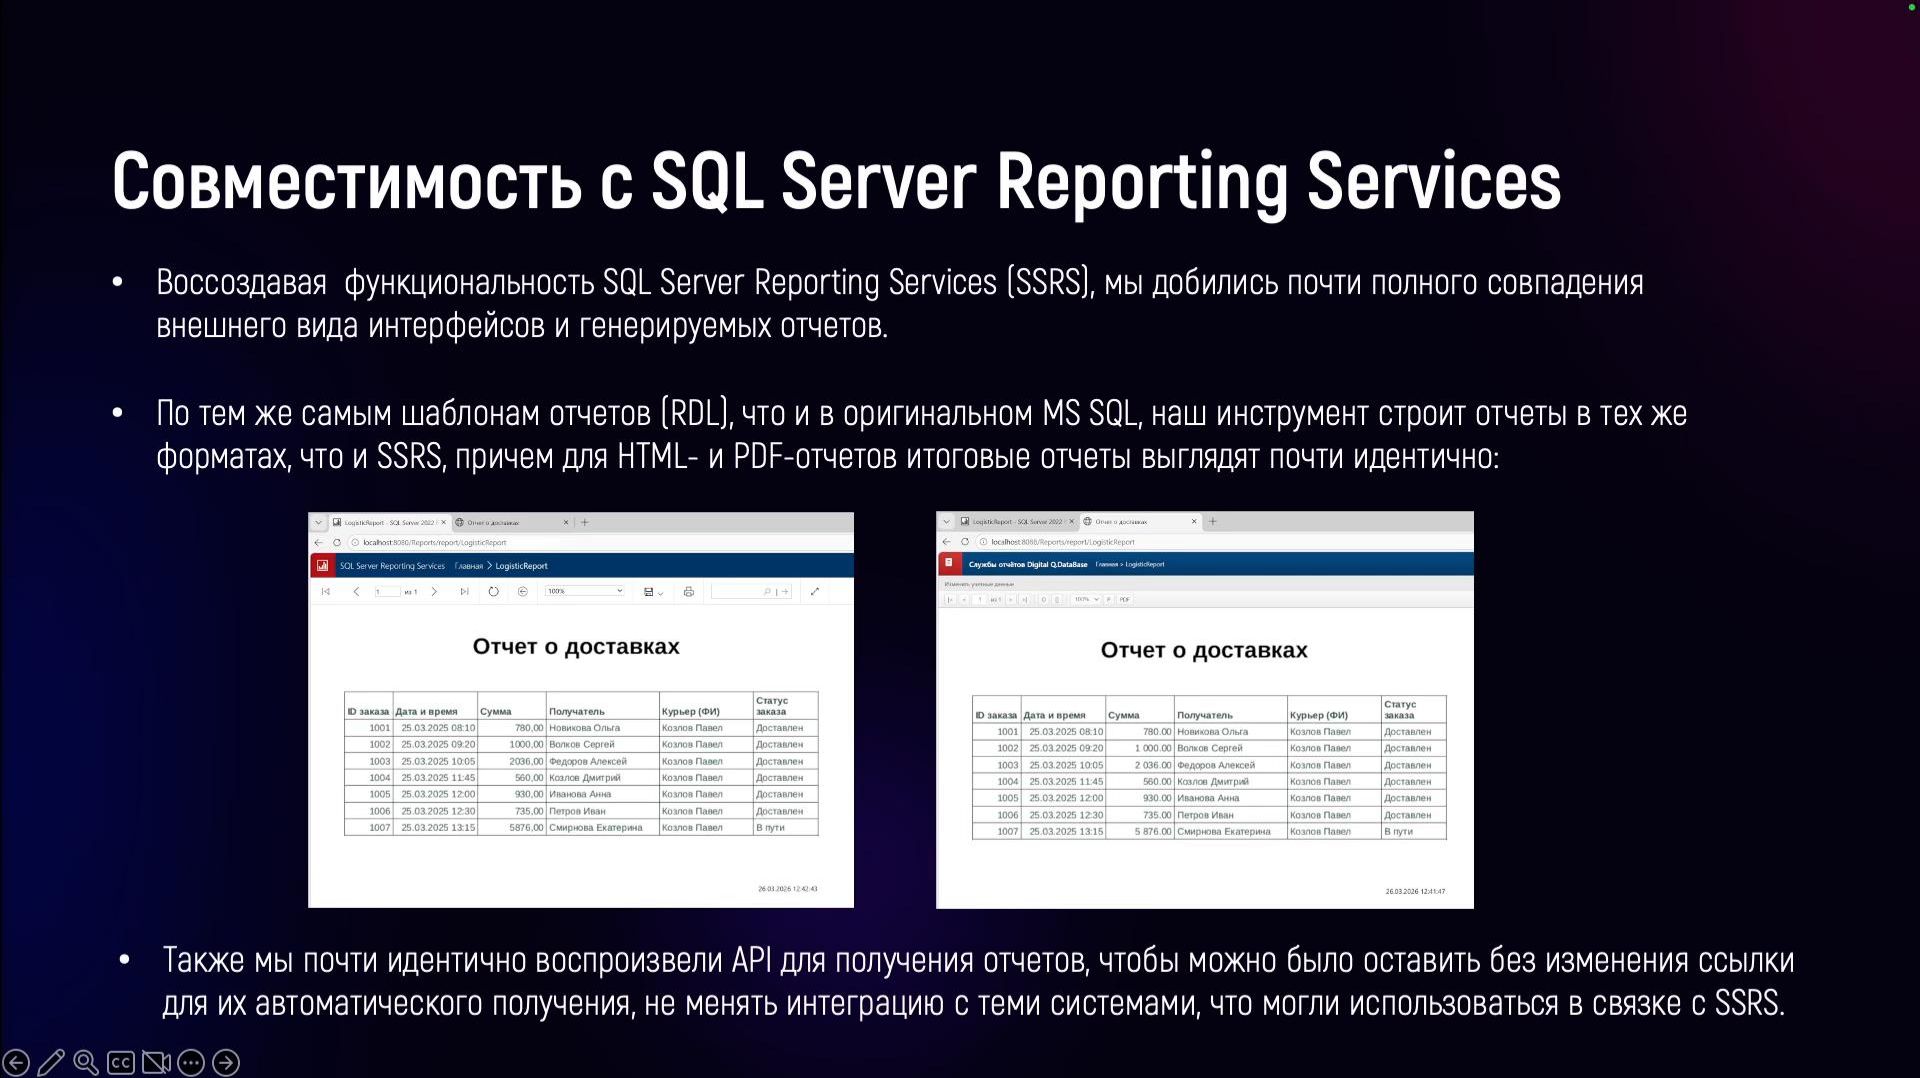Viewport: 1920px width, 1078px height.
Task: Select the slideshow pen tool
Action: point(51,1062)
